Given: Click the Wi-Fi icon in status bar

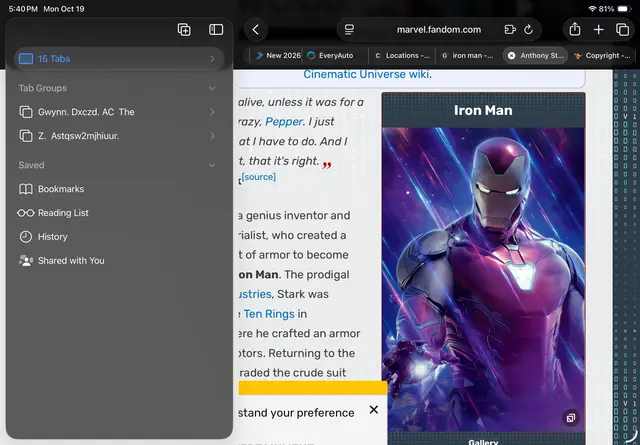Looking at the screenshot, I should (x=592, y=9).
